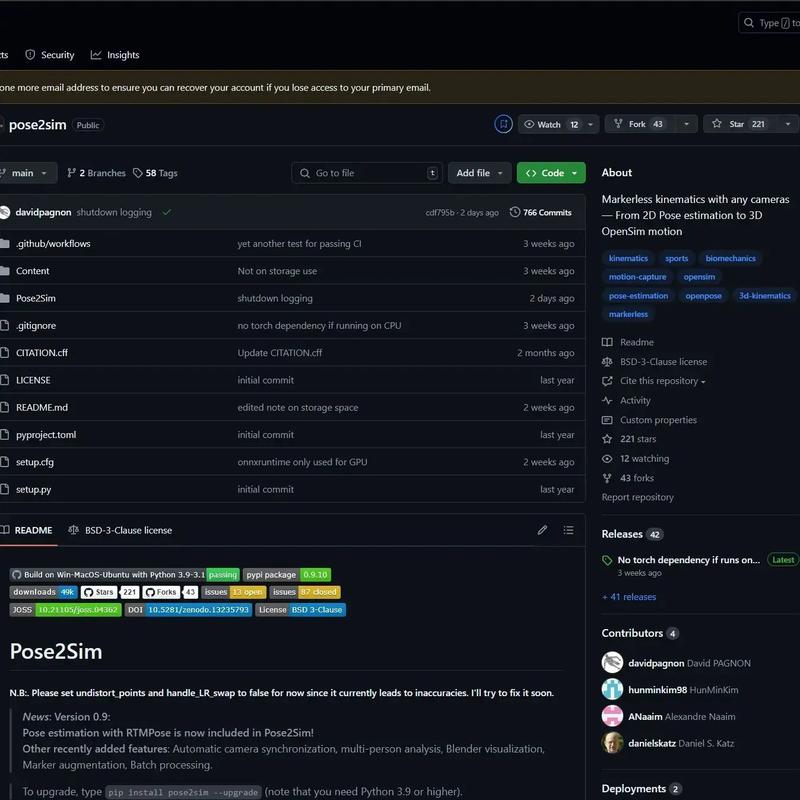The width and height of the screenshot is (800, 800).
Task: Click the biomechanics topic tag
Action: [x=730, y=258]
